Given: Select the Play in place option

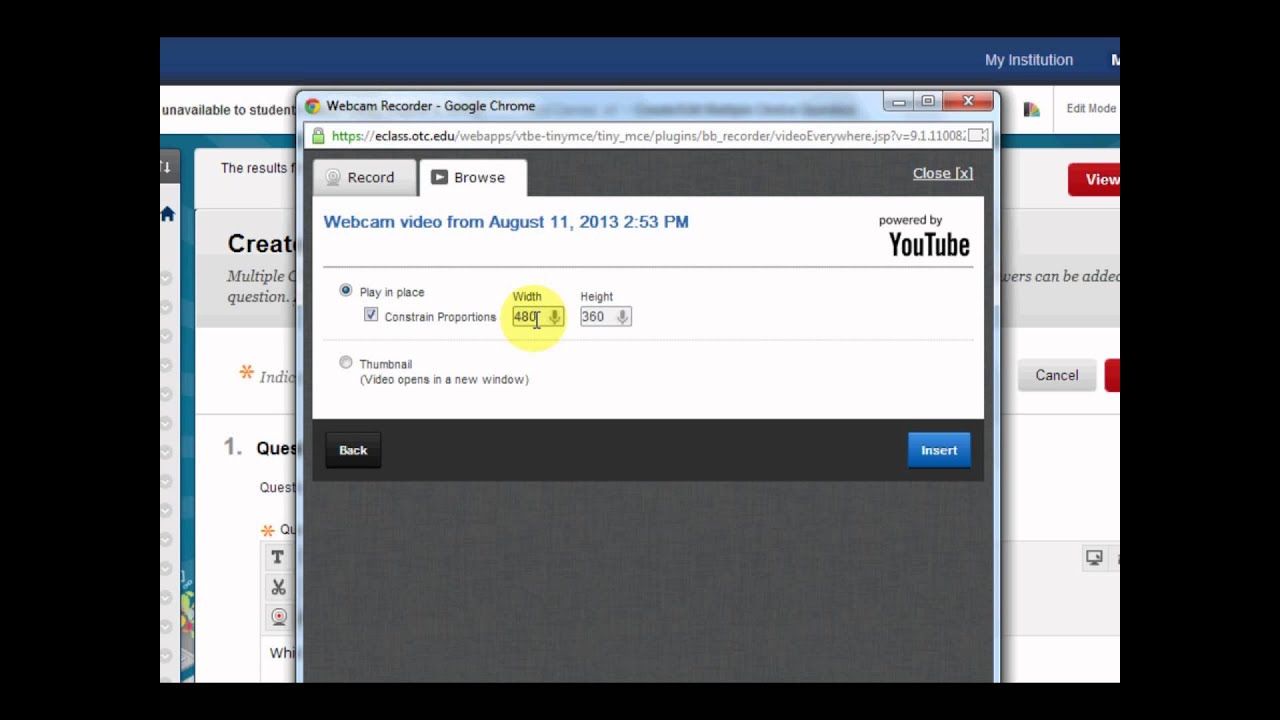Looking at the screenshot, I should click(346, 290).
